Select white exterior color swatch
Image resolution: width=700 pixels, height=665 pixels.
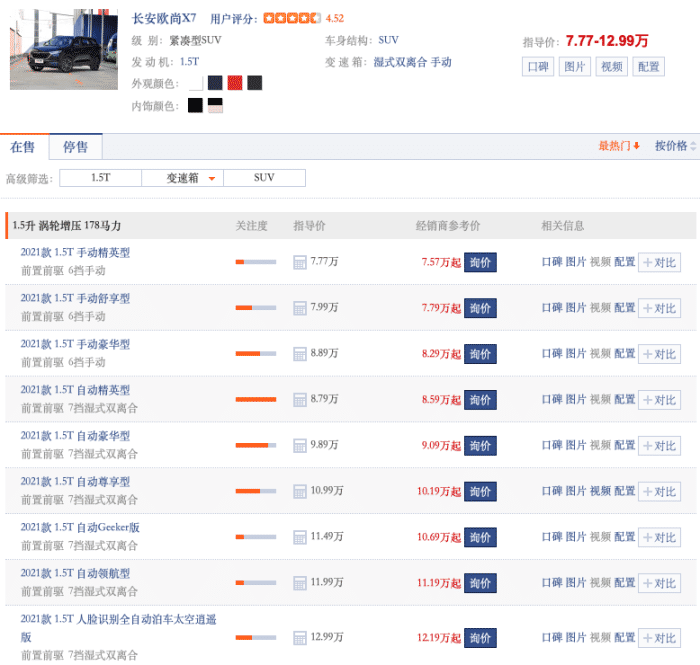click(x=196, y=83)
